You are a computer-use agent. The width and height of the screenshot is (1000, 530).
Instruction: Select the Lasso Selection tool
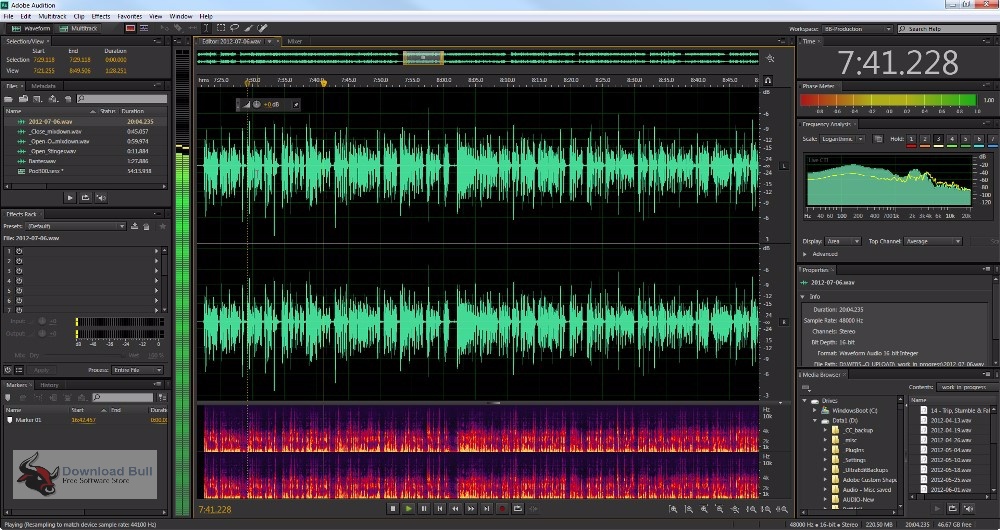pos(235,28)
